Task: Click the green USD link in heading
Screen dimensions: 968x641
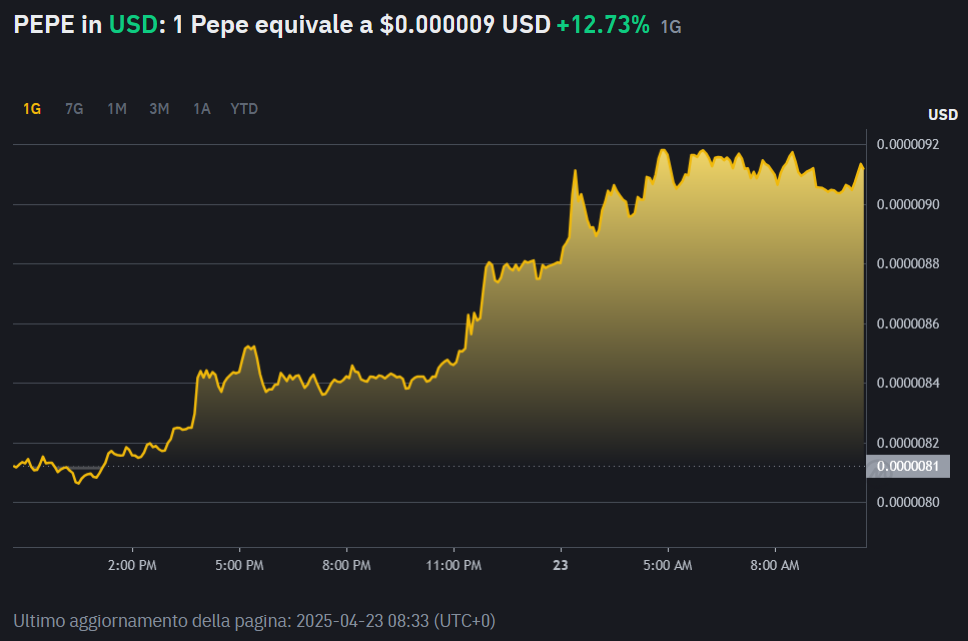Action: coord(133,25)
